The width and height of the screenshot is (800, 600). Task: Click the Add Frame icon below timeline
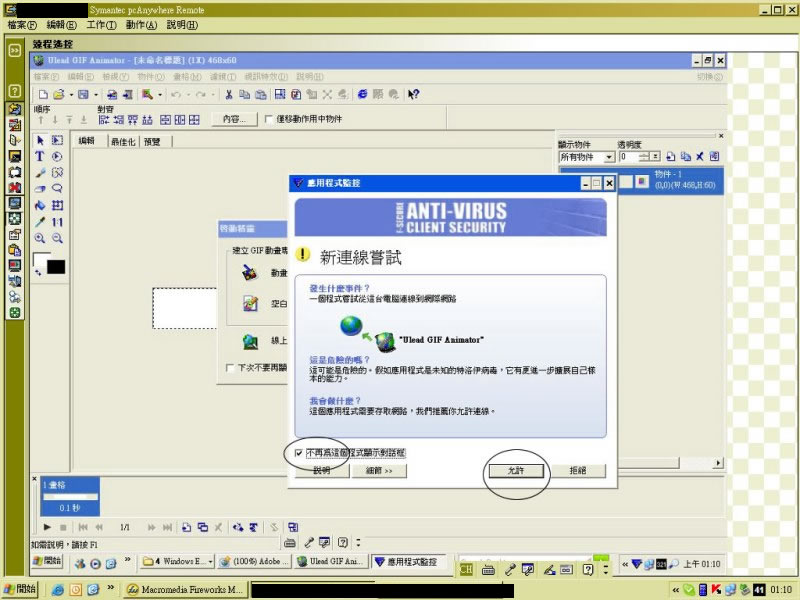(187, 527)
